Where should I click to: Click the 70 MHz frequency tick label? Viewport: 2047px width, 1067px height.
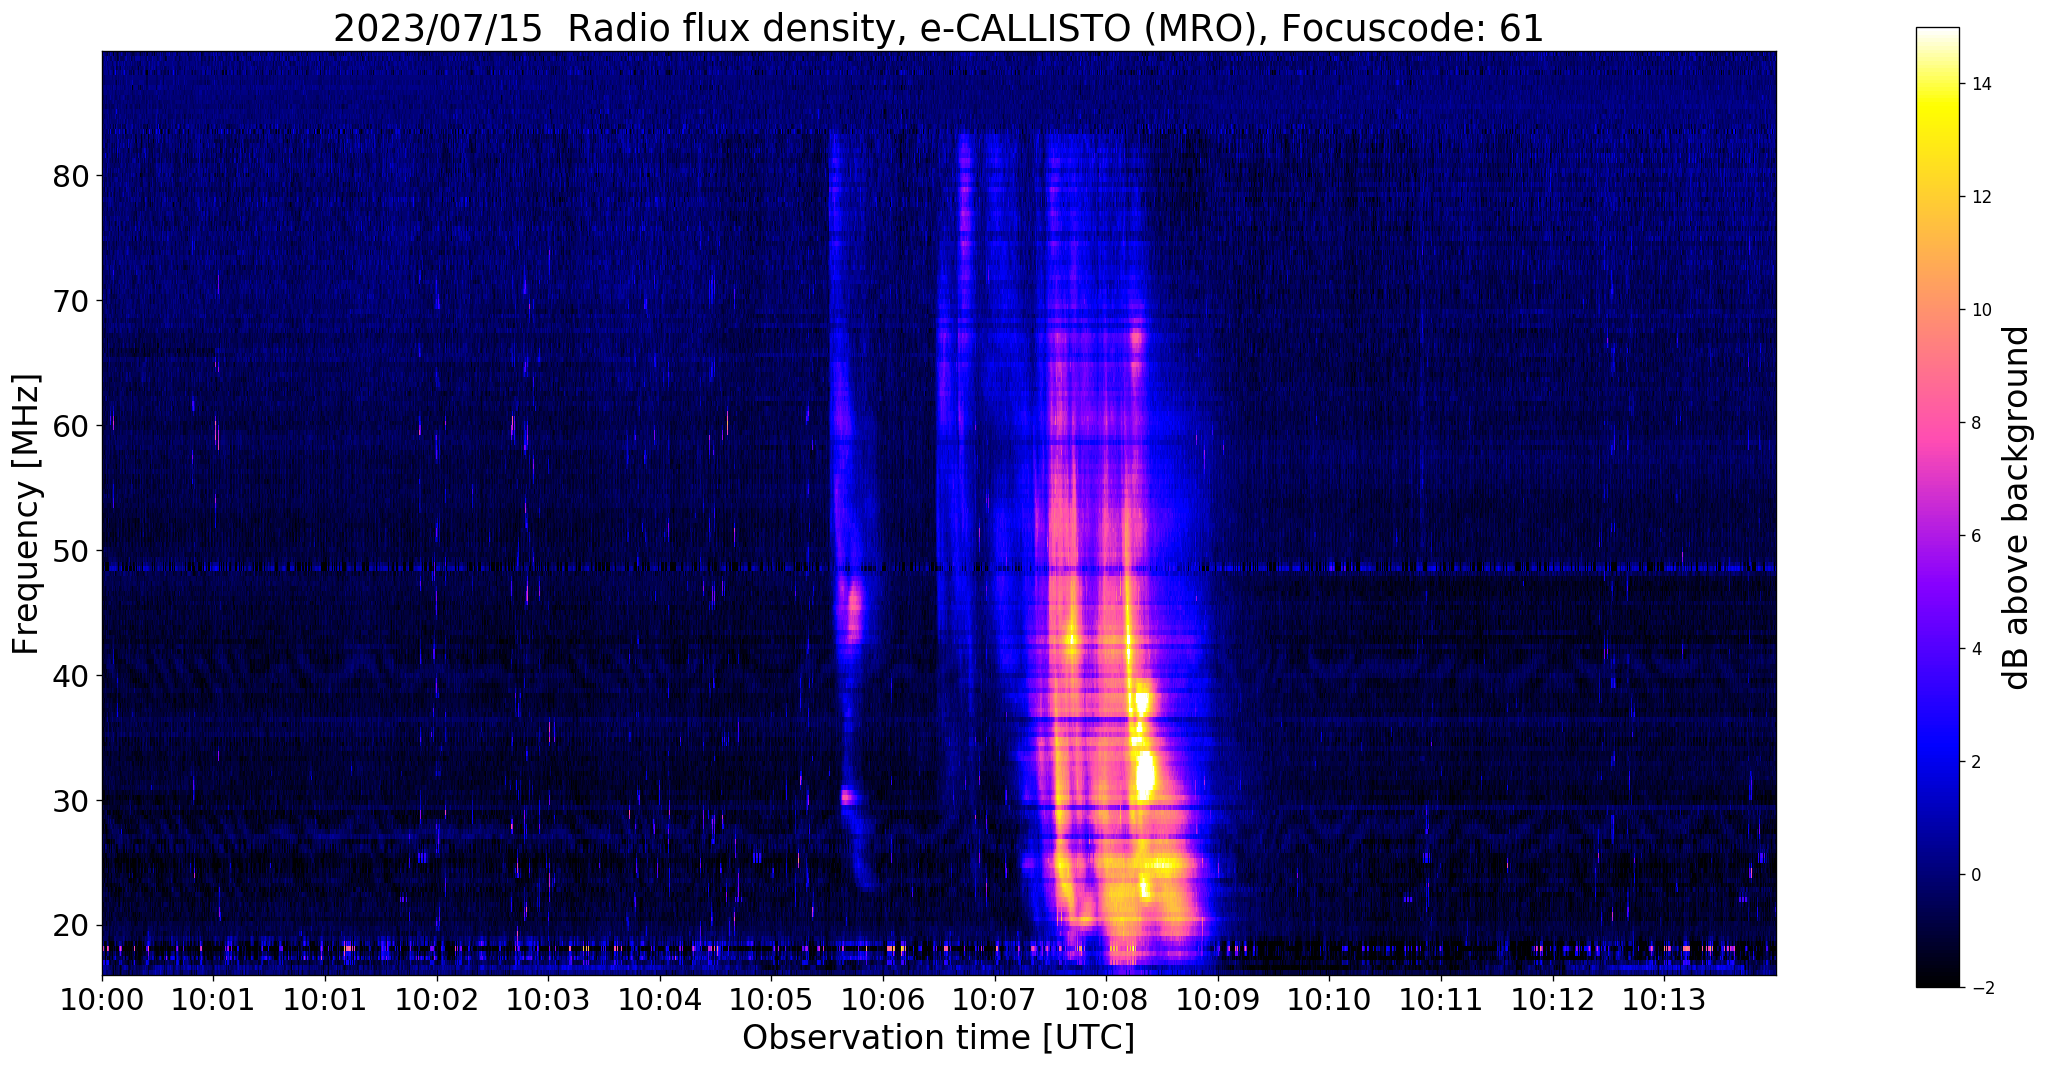click(x=72, y=300)
